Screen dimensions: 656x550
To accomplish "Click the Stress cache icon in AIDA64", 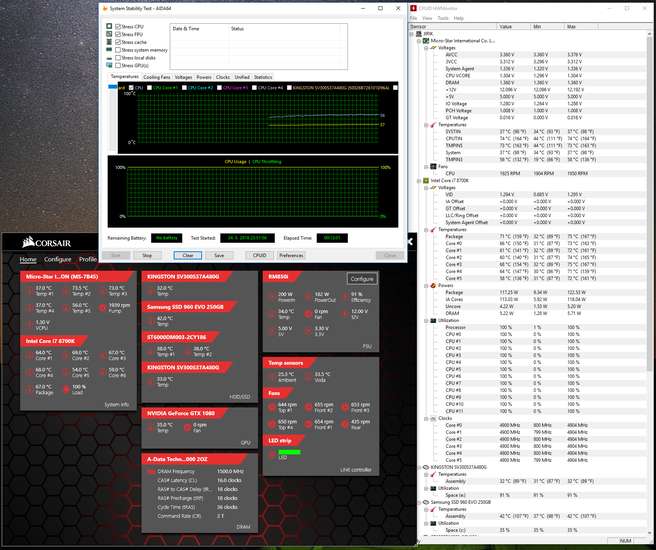I will click(109, 42).
